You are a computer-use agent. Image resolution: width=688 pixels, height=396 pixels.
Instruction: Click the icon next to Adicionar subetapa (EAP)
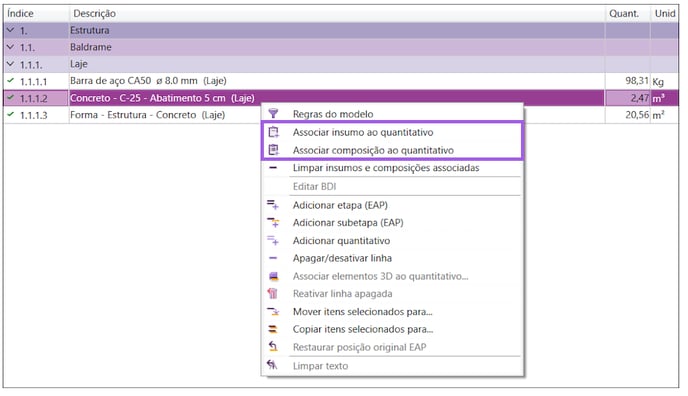coord(273,222)
